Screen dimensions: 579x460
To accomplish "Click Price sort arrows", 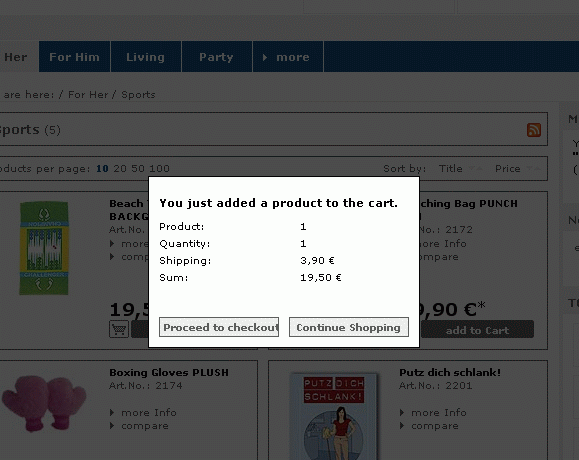I will (x=533, y=169).
